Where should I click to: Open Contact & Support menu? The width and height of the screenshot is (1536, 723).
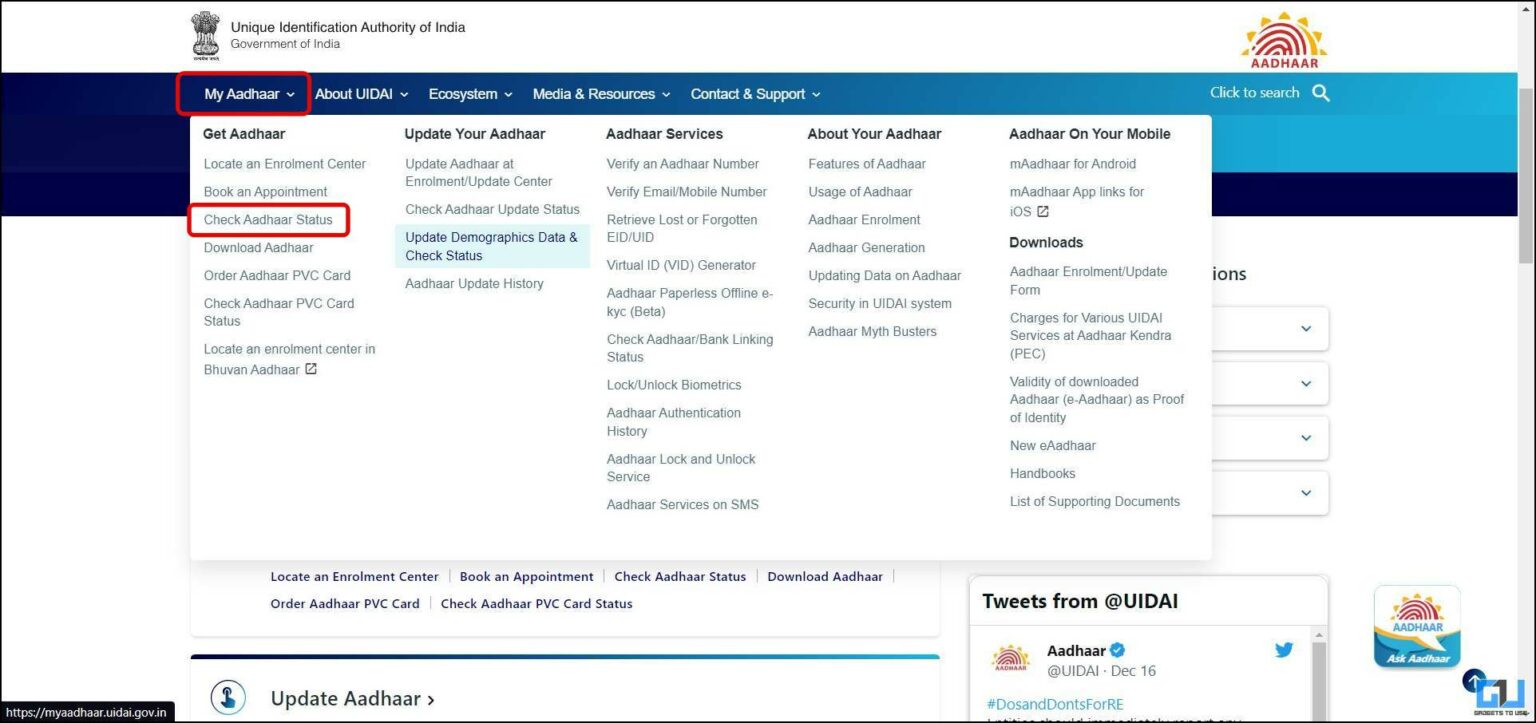coord(748,93)
